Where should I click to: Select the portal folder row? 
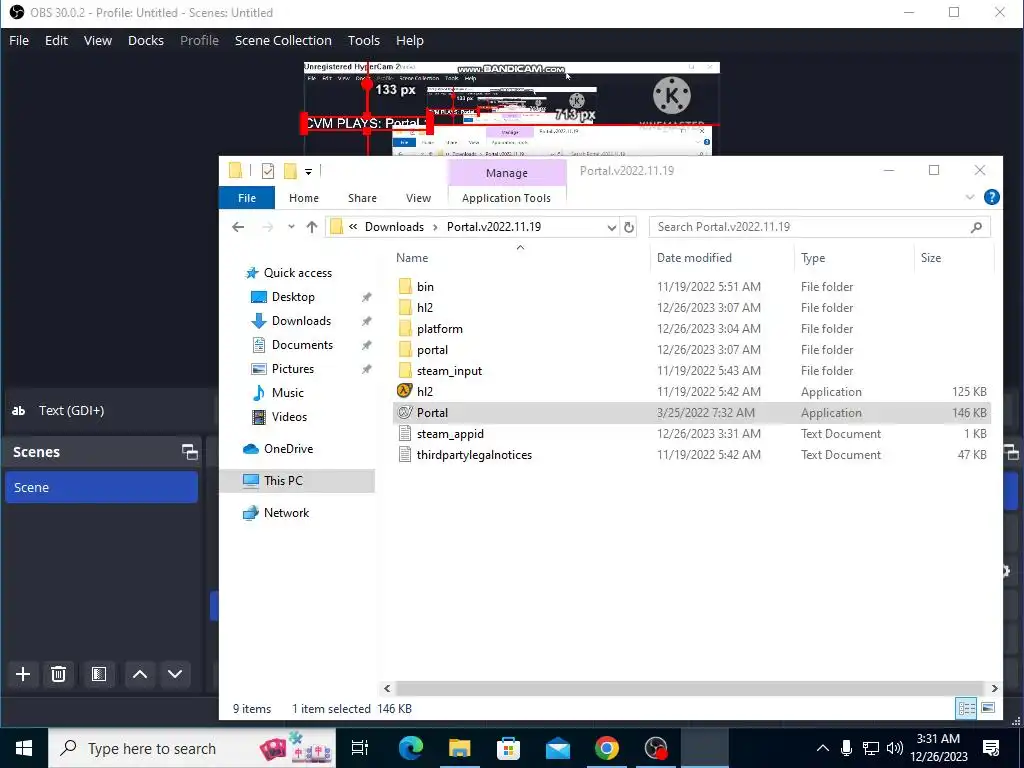[692, 350]
